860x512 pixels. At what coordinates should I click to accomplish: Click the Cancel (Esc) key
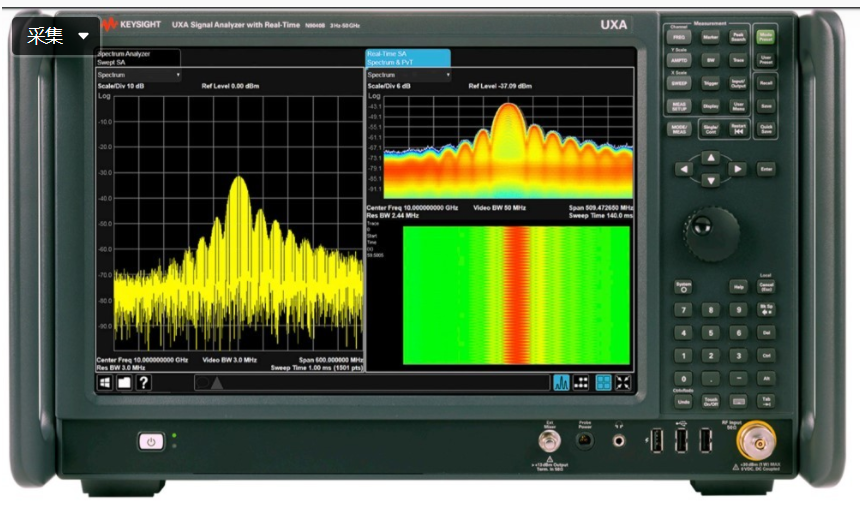[x=766, y=287]
